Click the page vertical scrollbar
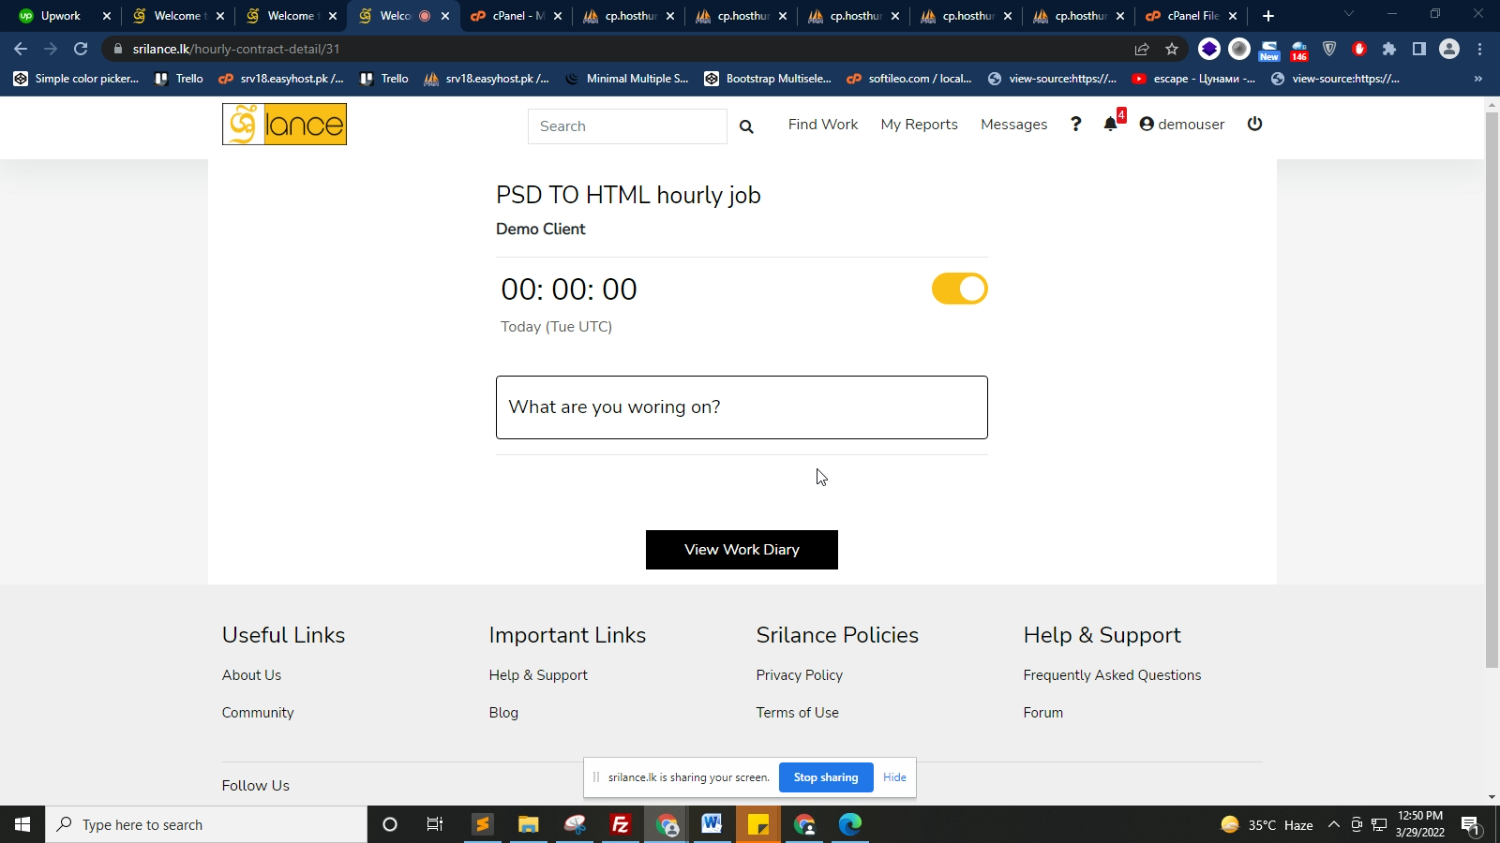 1491,400
